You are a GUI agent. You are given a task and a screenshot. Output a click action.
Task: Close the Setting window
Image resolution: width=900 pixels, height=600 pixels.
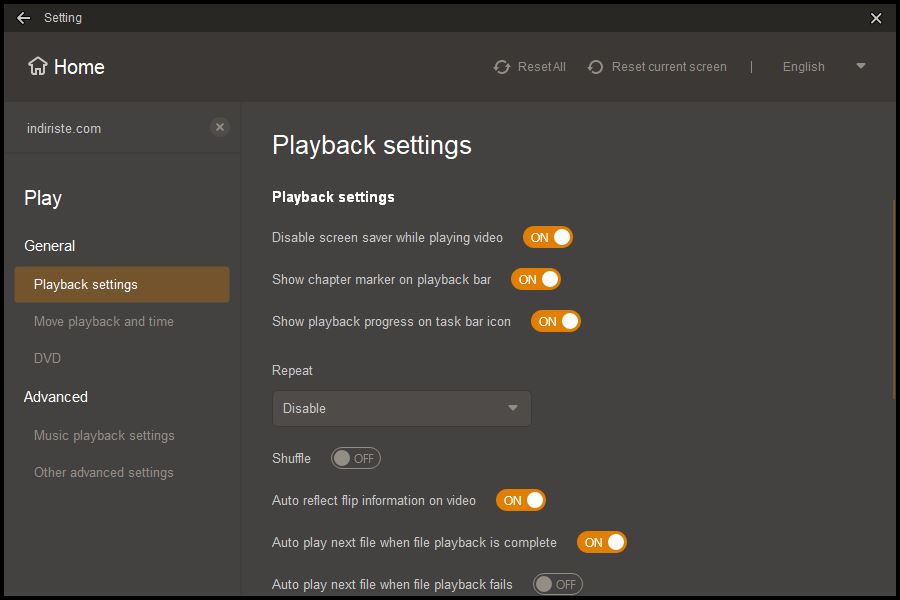(x=876, y=18)
